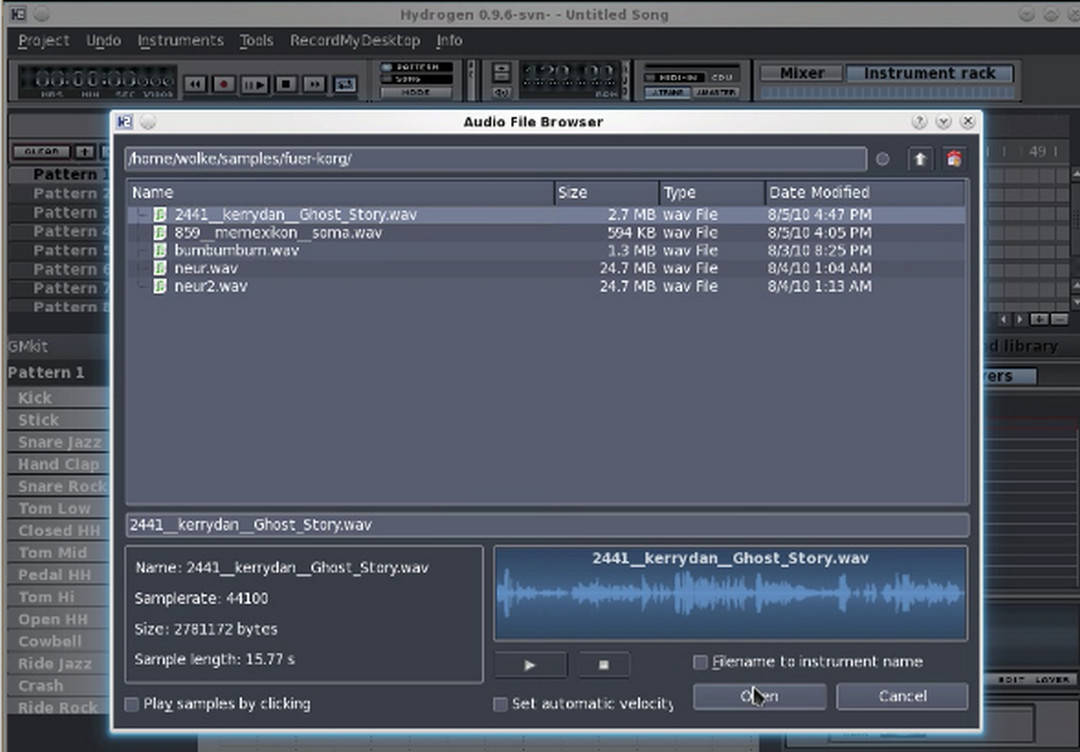Toggle the J.Trans JACK transport button
The height and width of the screenshot is (752, 1080).
pyautogui.click(x=667, y=92)
